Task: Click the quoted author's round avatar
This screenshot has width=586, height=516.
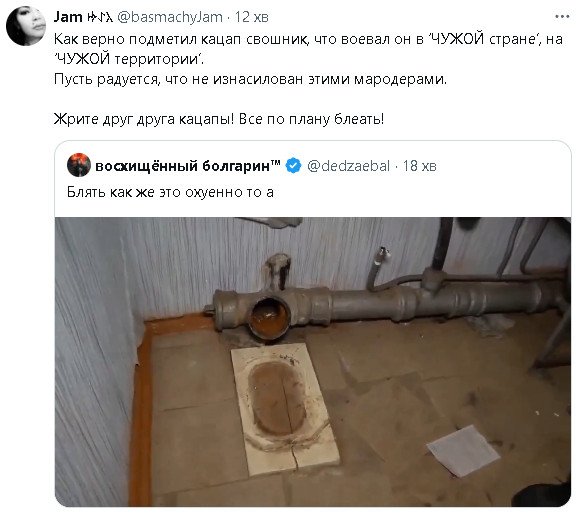Action: (79, 165)
